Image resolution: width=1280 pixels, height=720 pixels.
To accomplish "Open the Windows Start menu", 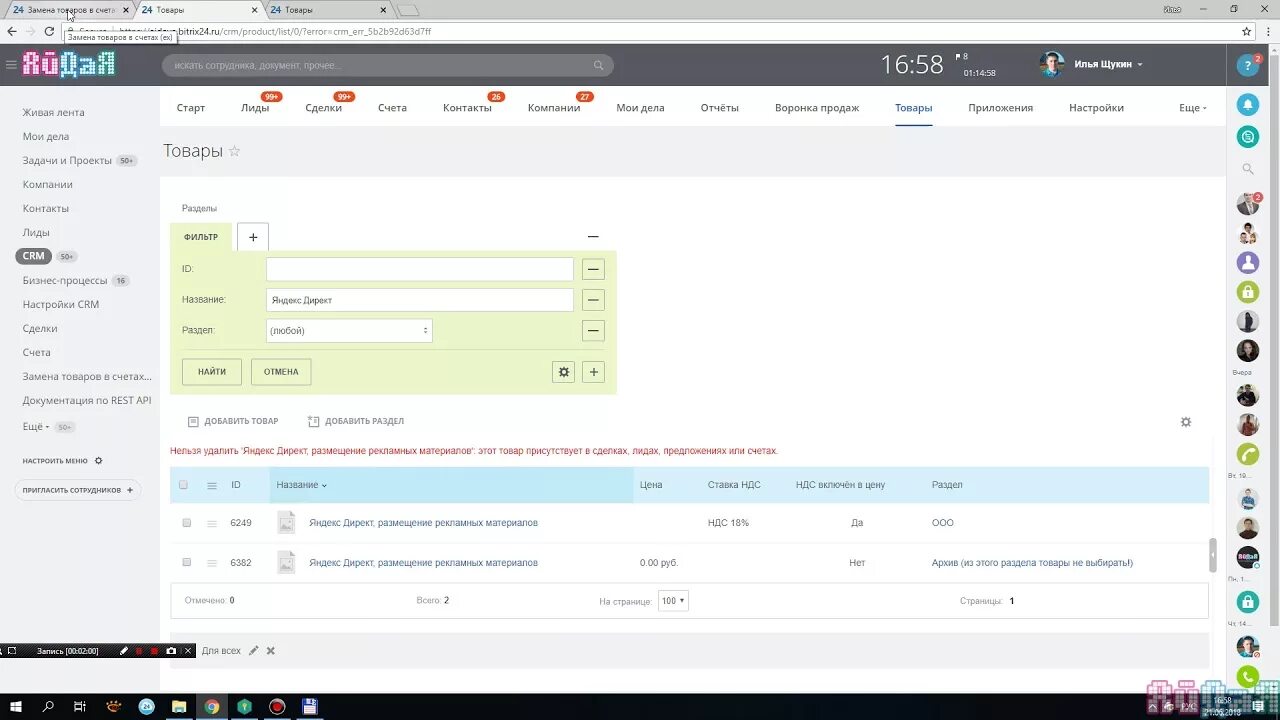I will [17, 707].
